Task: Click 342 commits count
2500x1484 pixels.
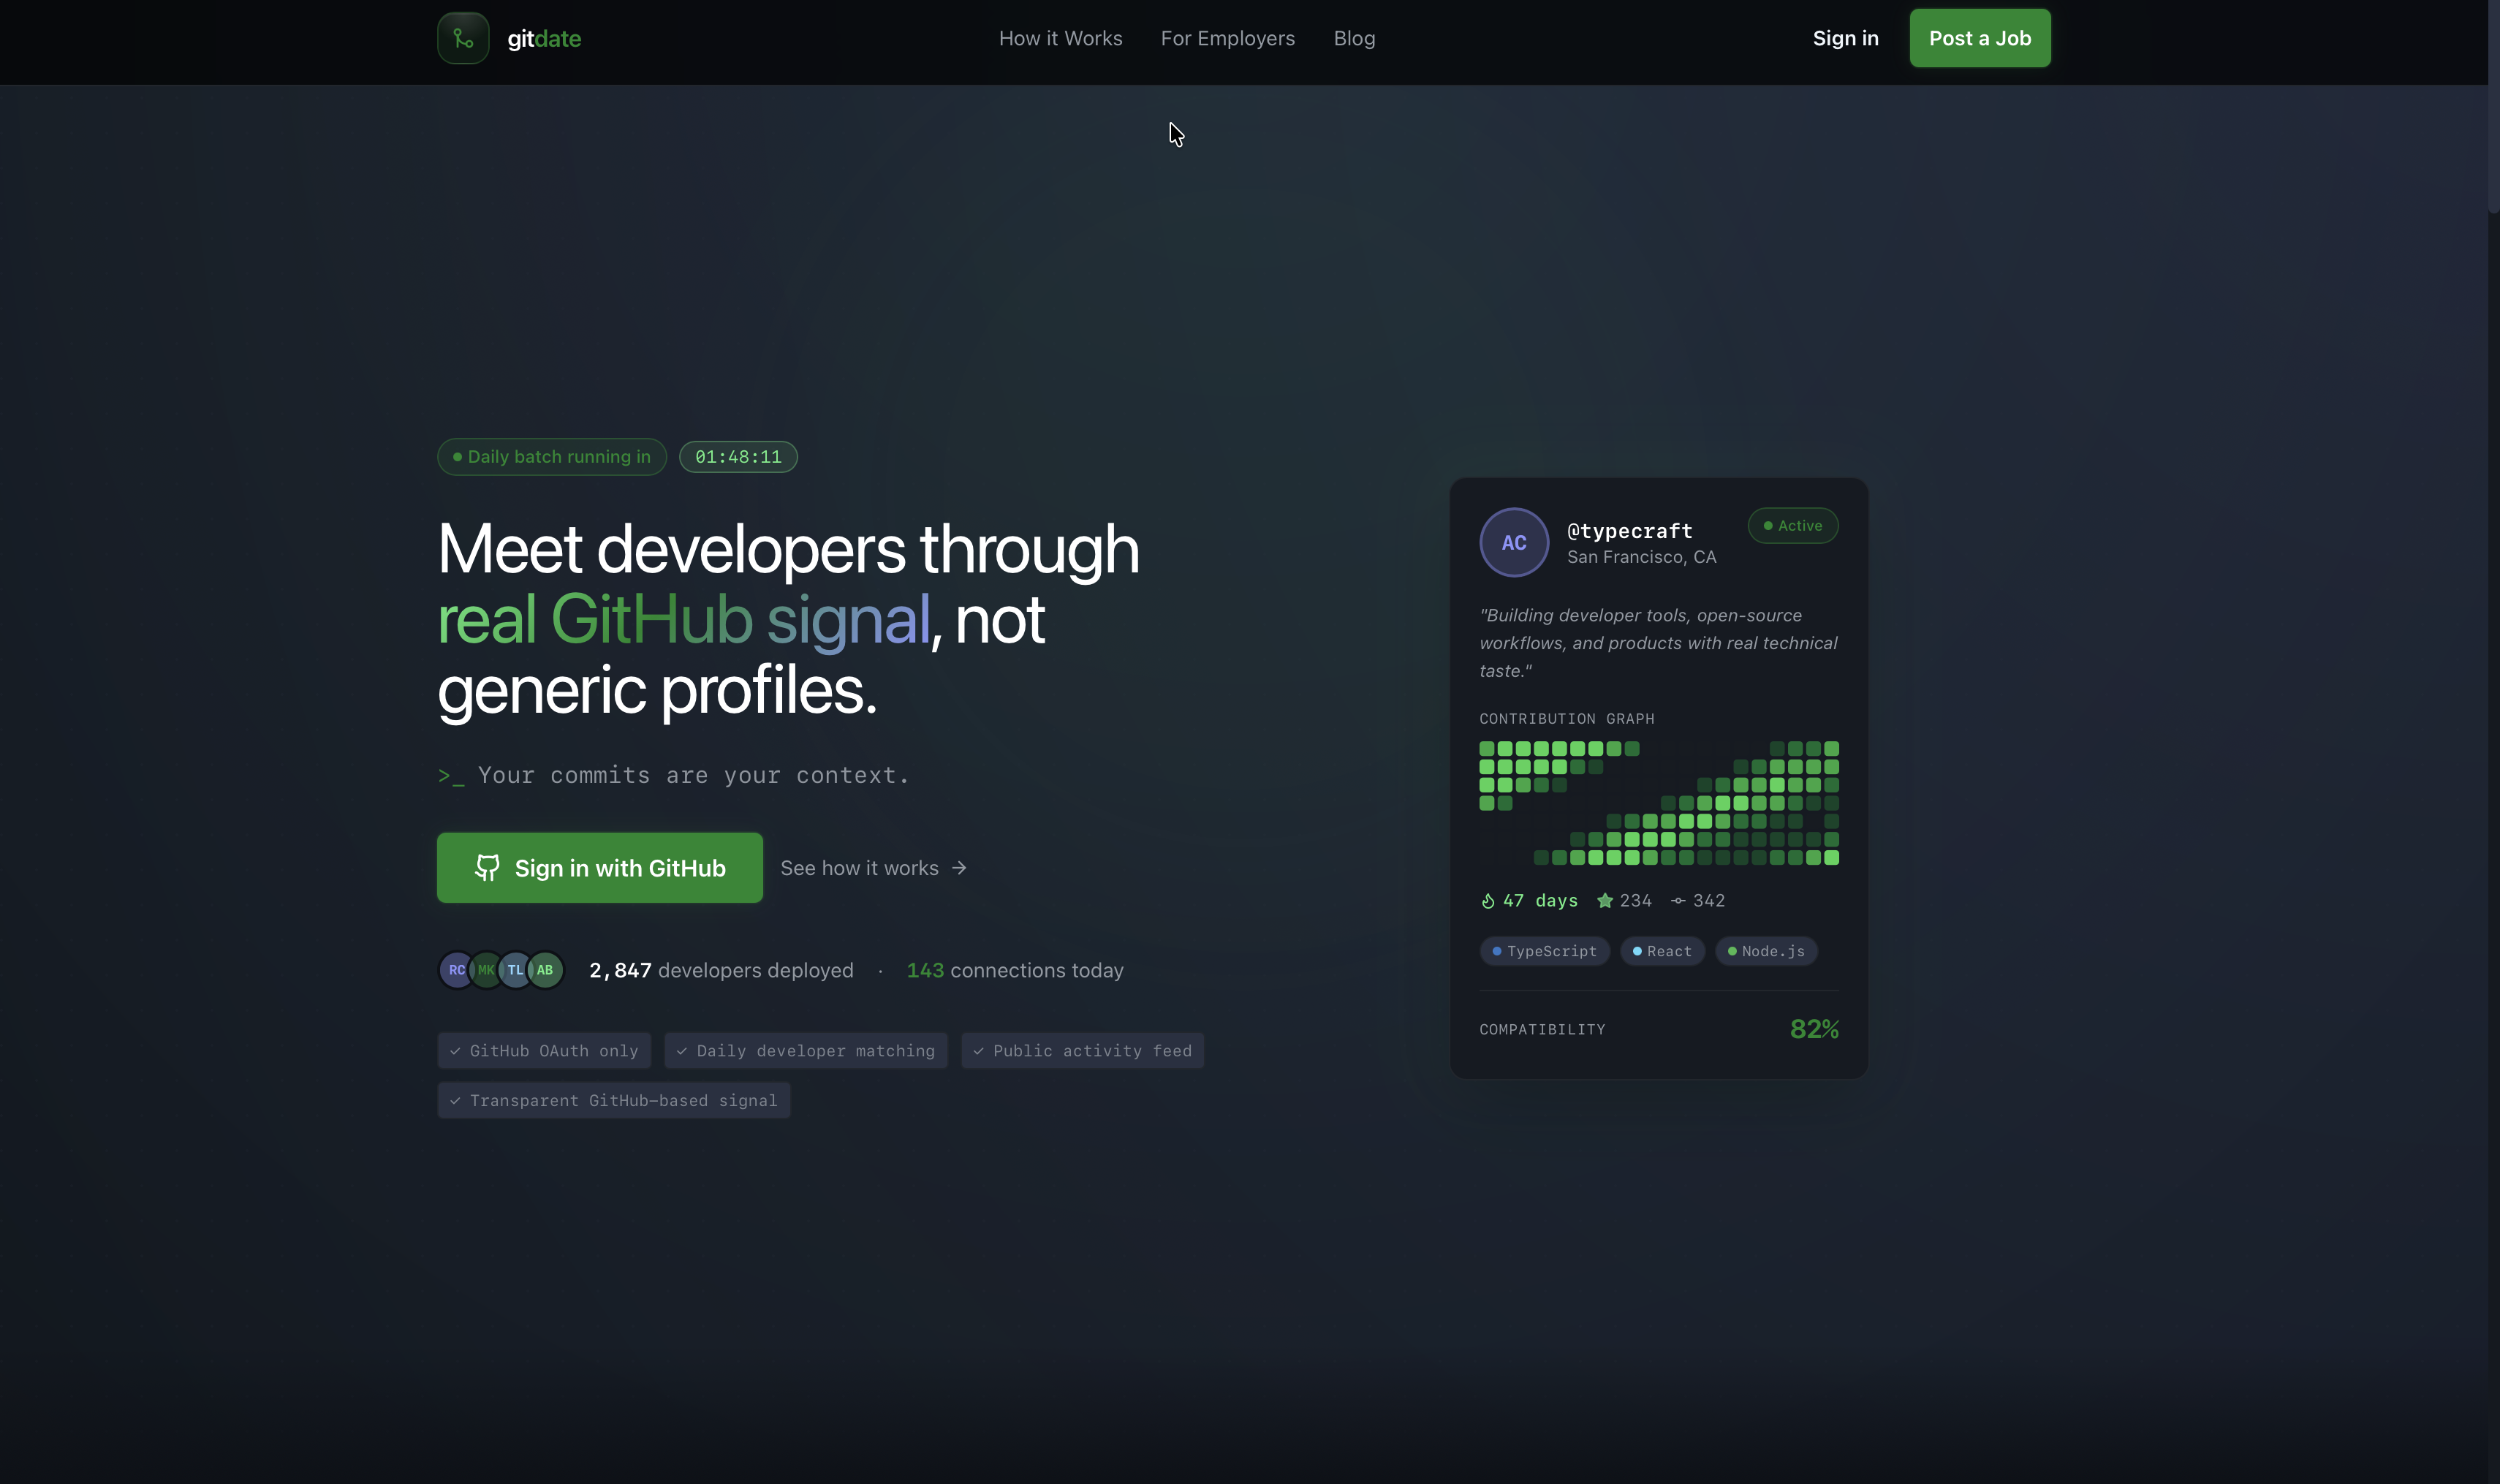Action: click(x=1708, y=901)
